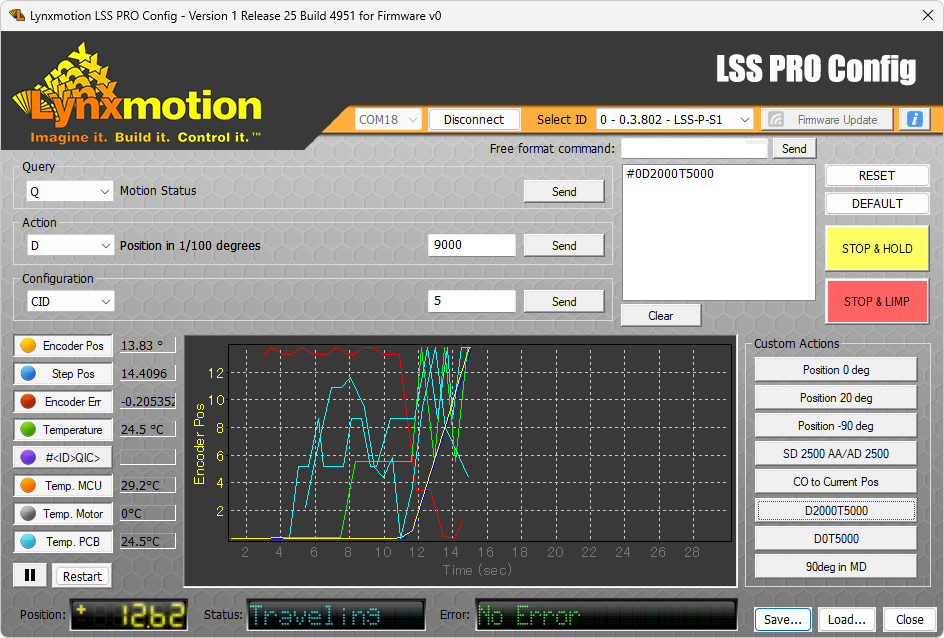Image resolution: width=944 pixels, height=638 pixels.
Task: Click the Step Pos value 14.4096
Action: (147, 374)
